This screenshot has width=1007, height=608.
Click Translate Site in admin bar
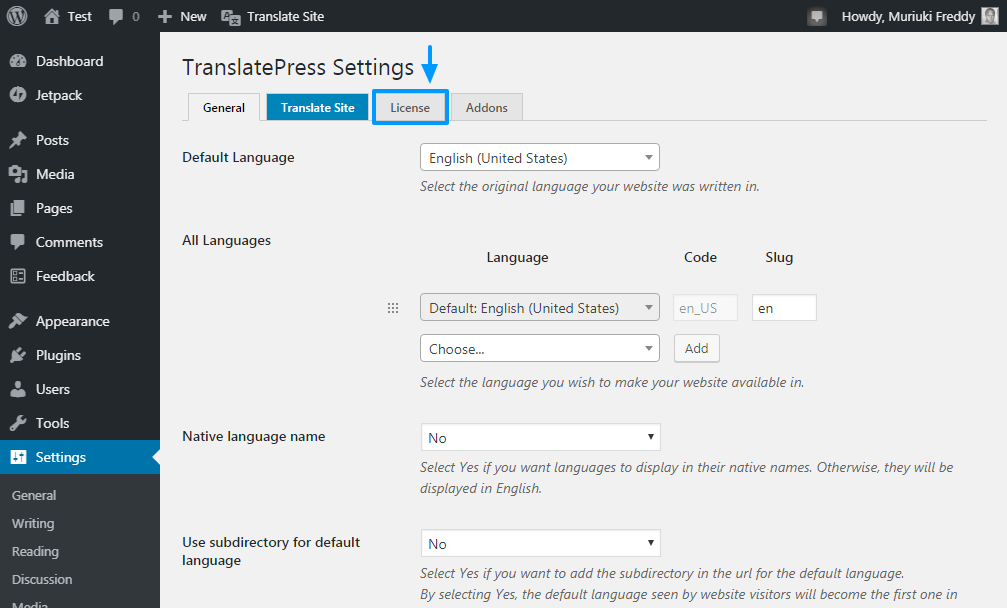pos(286,17)
